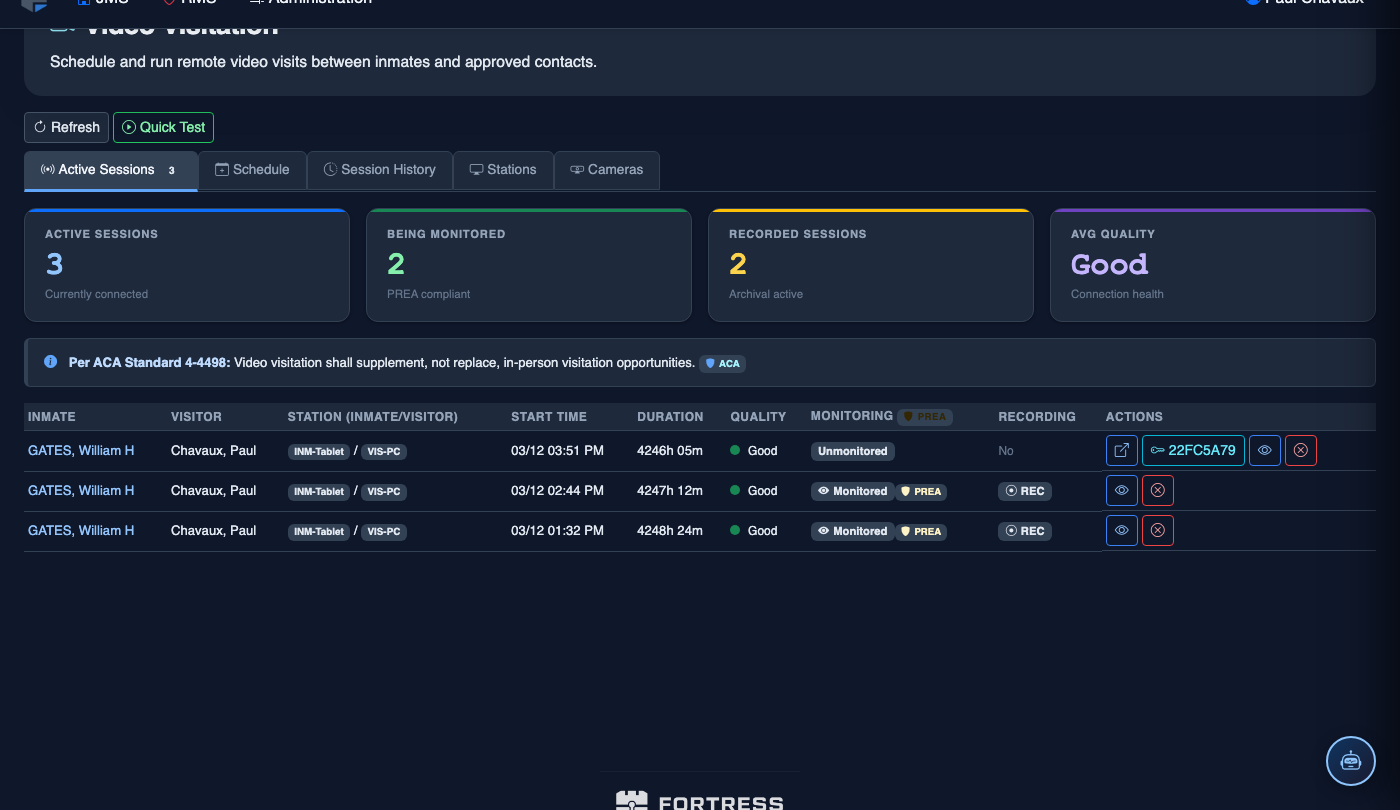Viewport: 1400px width, 810px height.
Task: Click the REC indicator for the 02:44 PM session
Action: pos(1025,491)
